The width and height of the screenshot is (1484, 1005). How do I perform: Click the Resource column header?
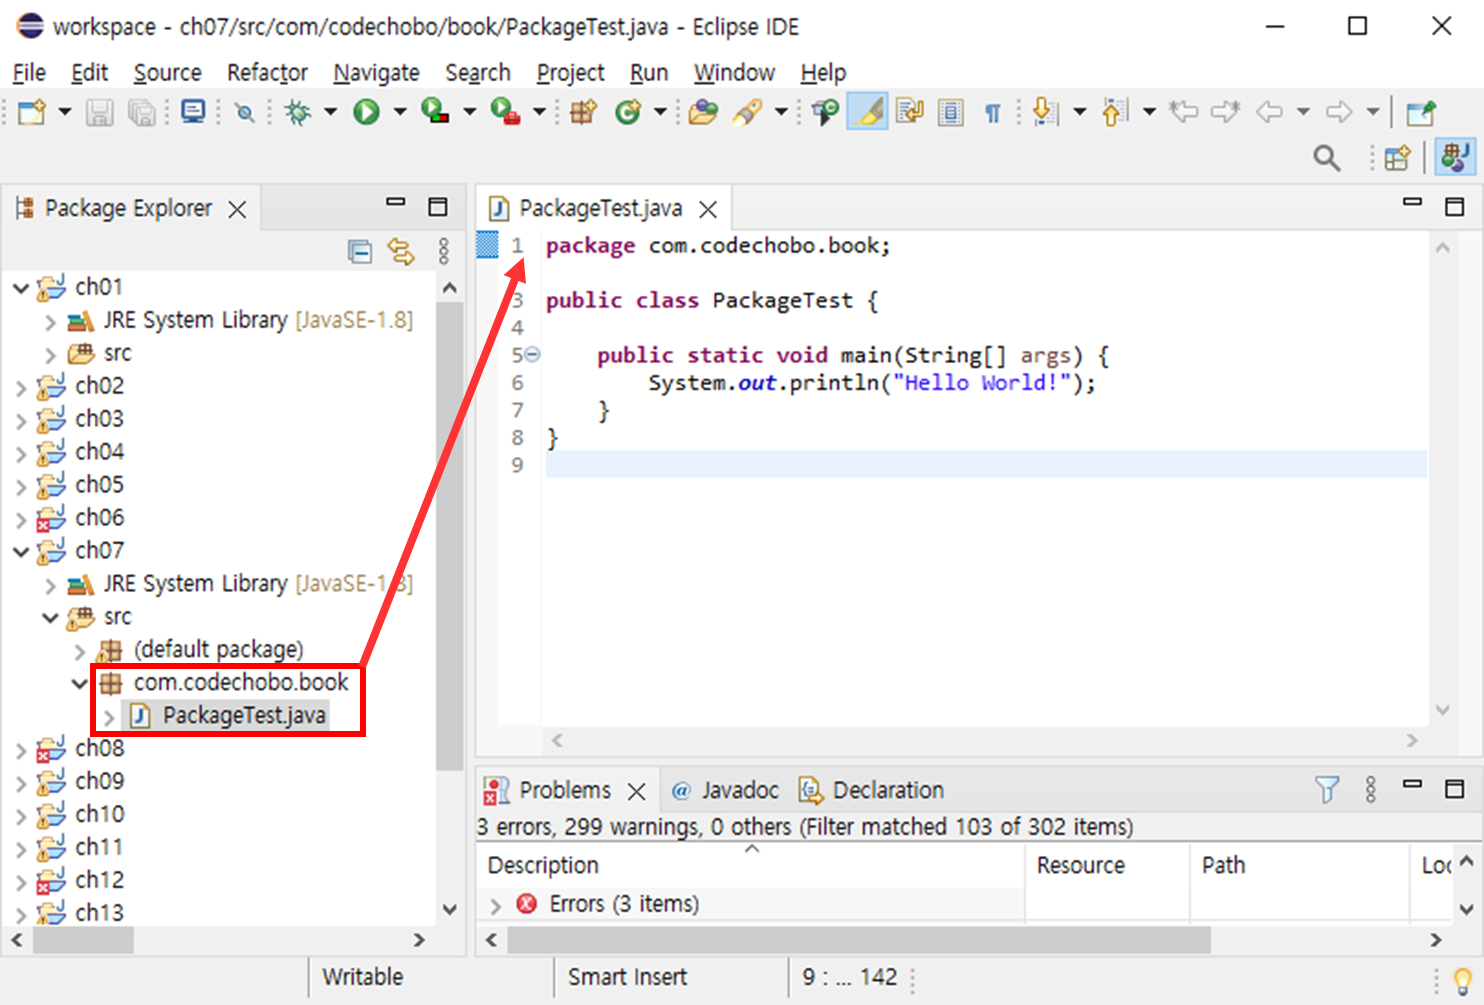point(1108,866)
